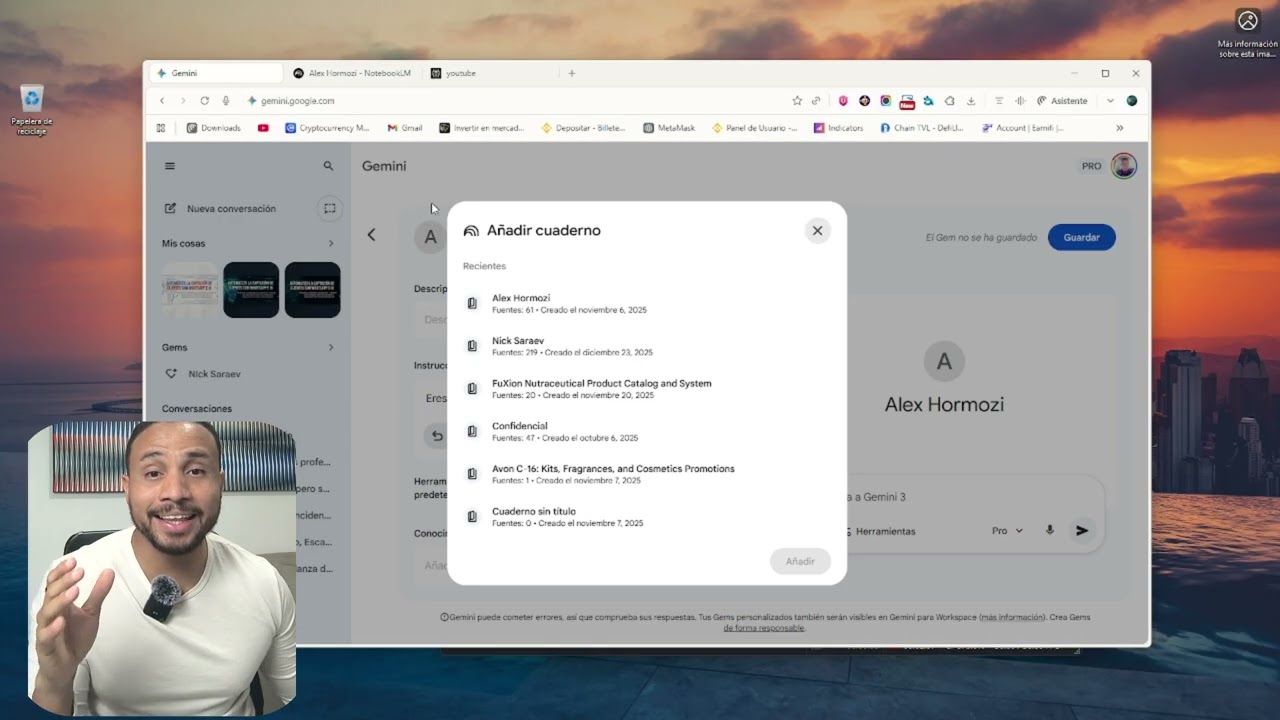This screenshot has width=1280, height=720.
Task: Expand the Mis cosas section
Action: pyautogui.click(x=331, y=243)
